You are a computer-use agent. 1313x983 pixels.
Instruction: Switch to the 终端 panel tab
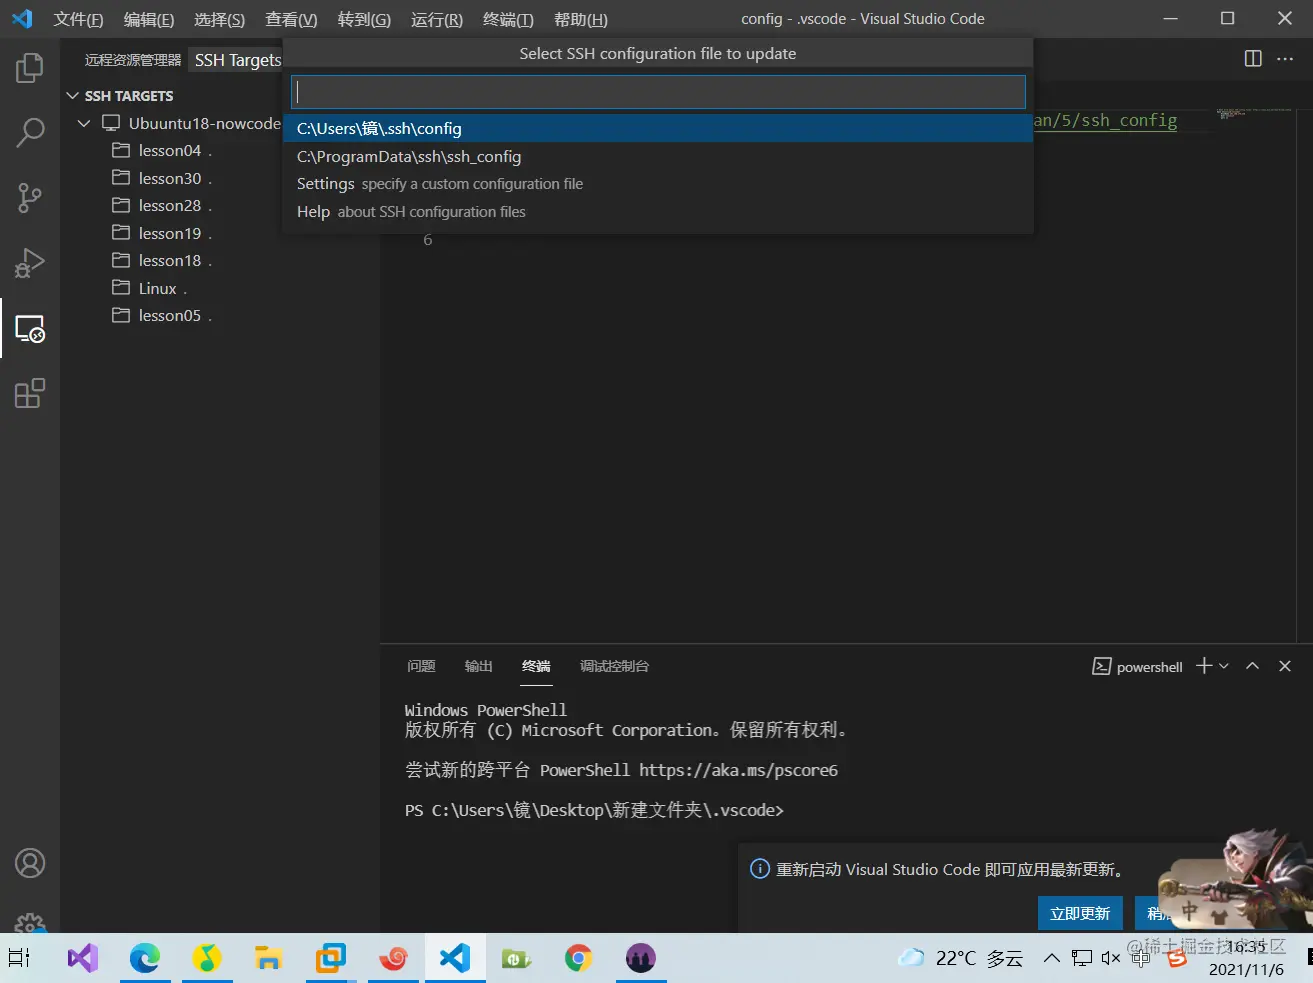point(536,666)
